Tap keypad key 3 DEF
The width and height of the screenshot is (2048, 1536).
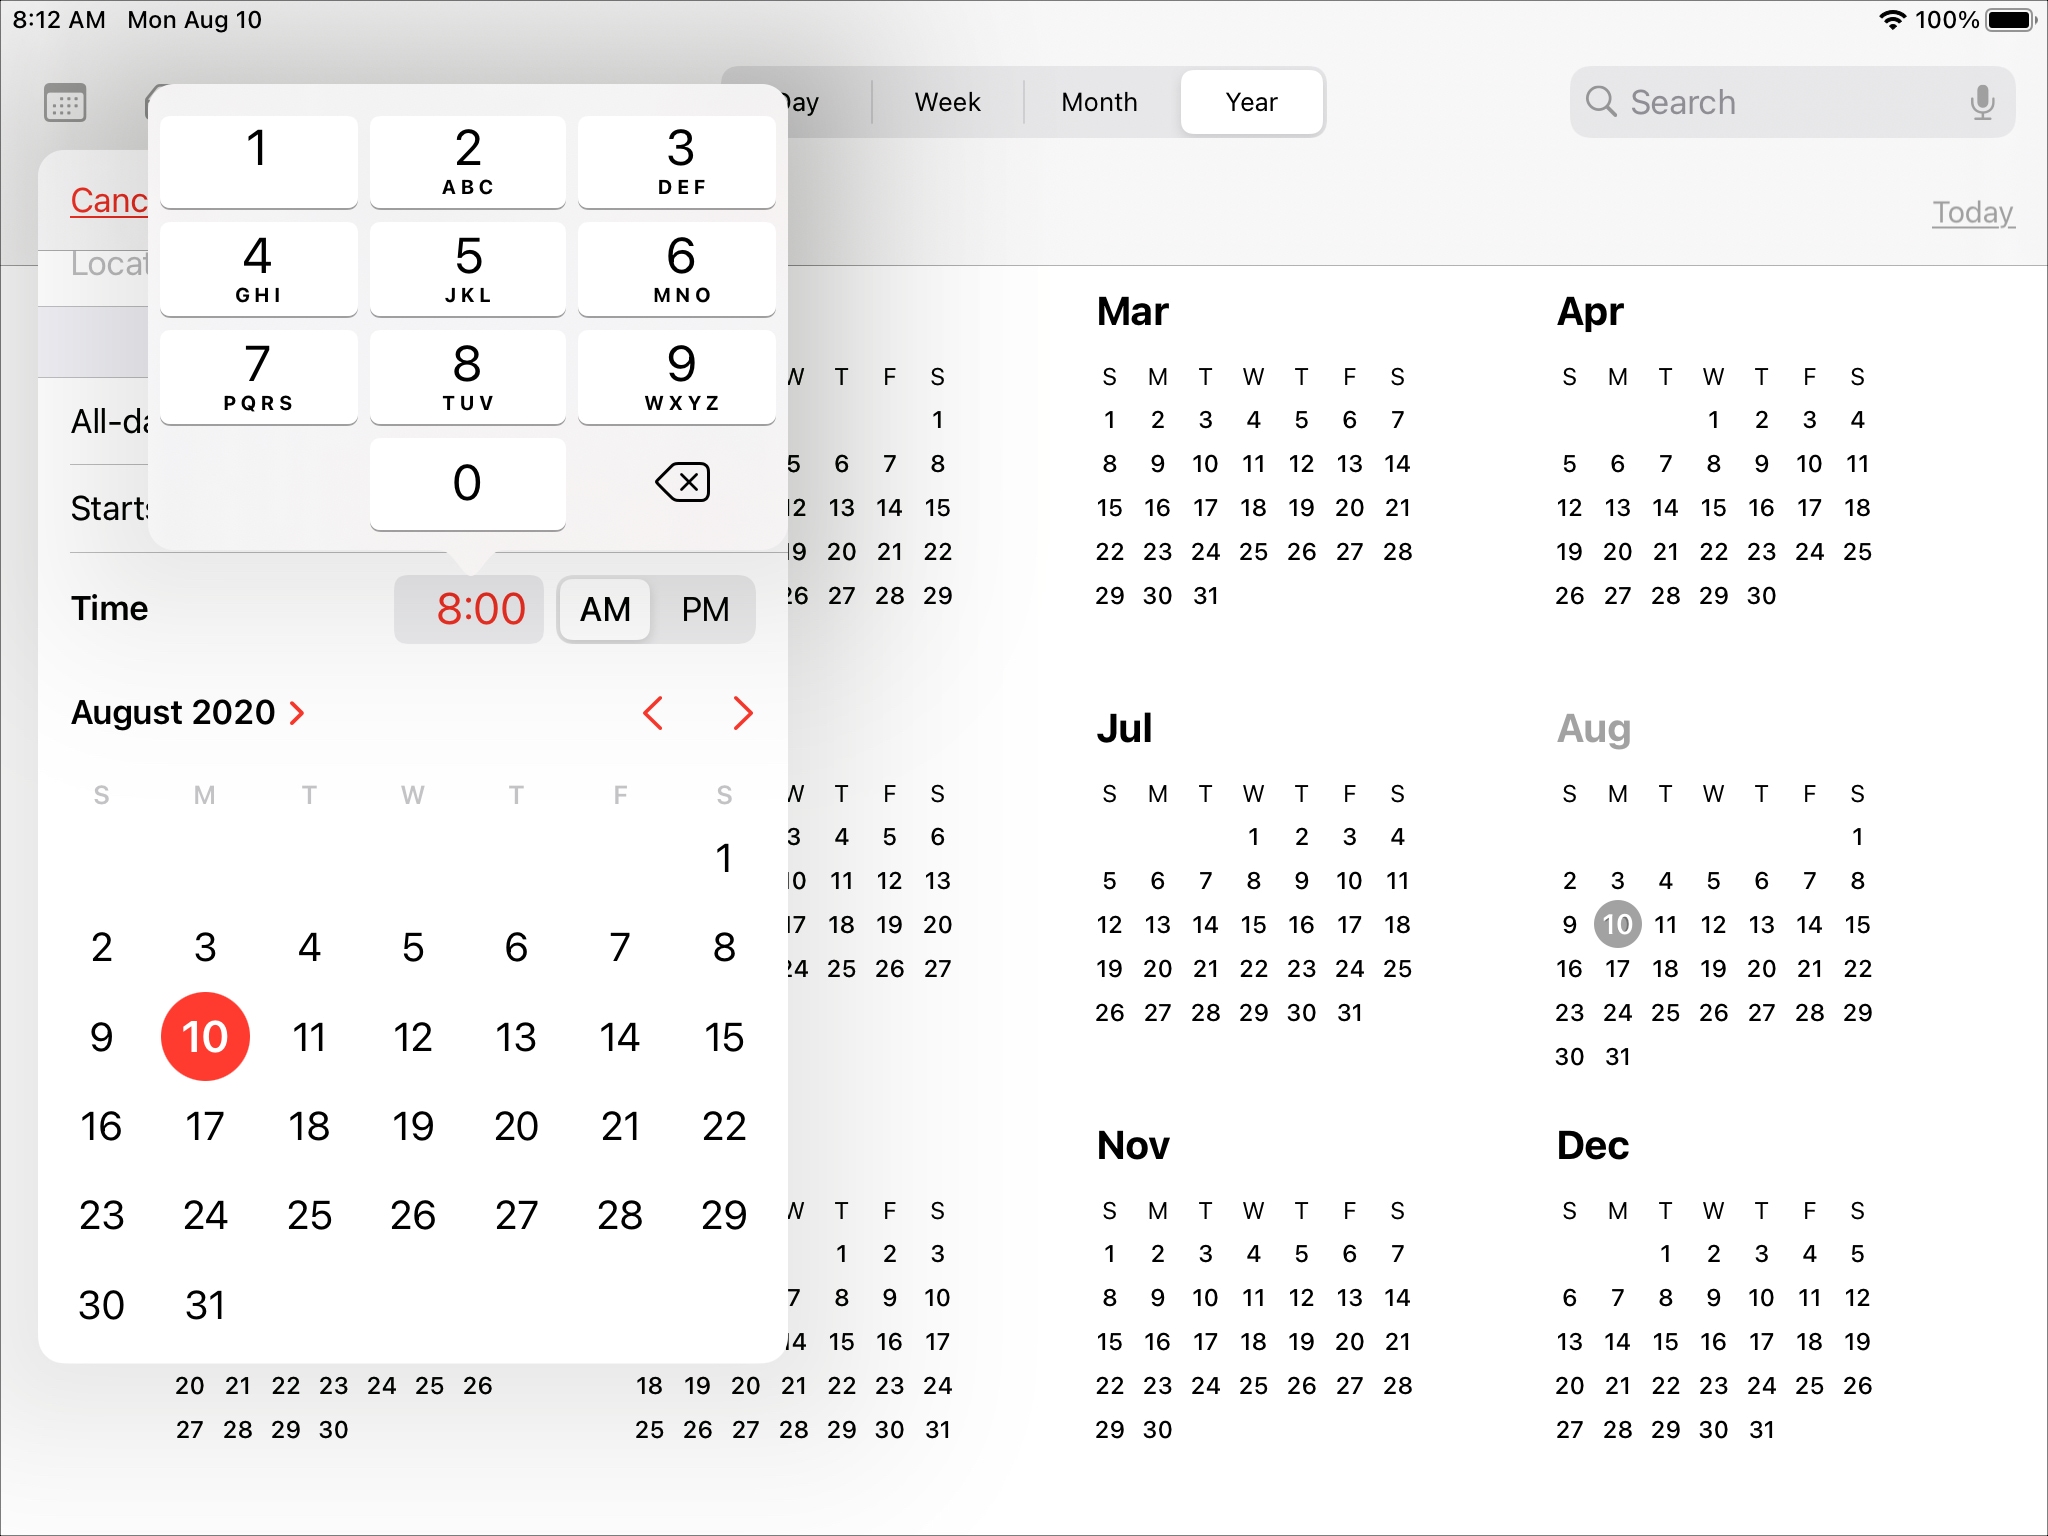click(677, 162)
